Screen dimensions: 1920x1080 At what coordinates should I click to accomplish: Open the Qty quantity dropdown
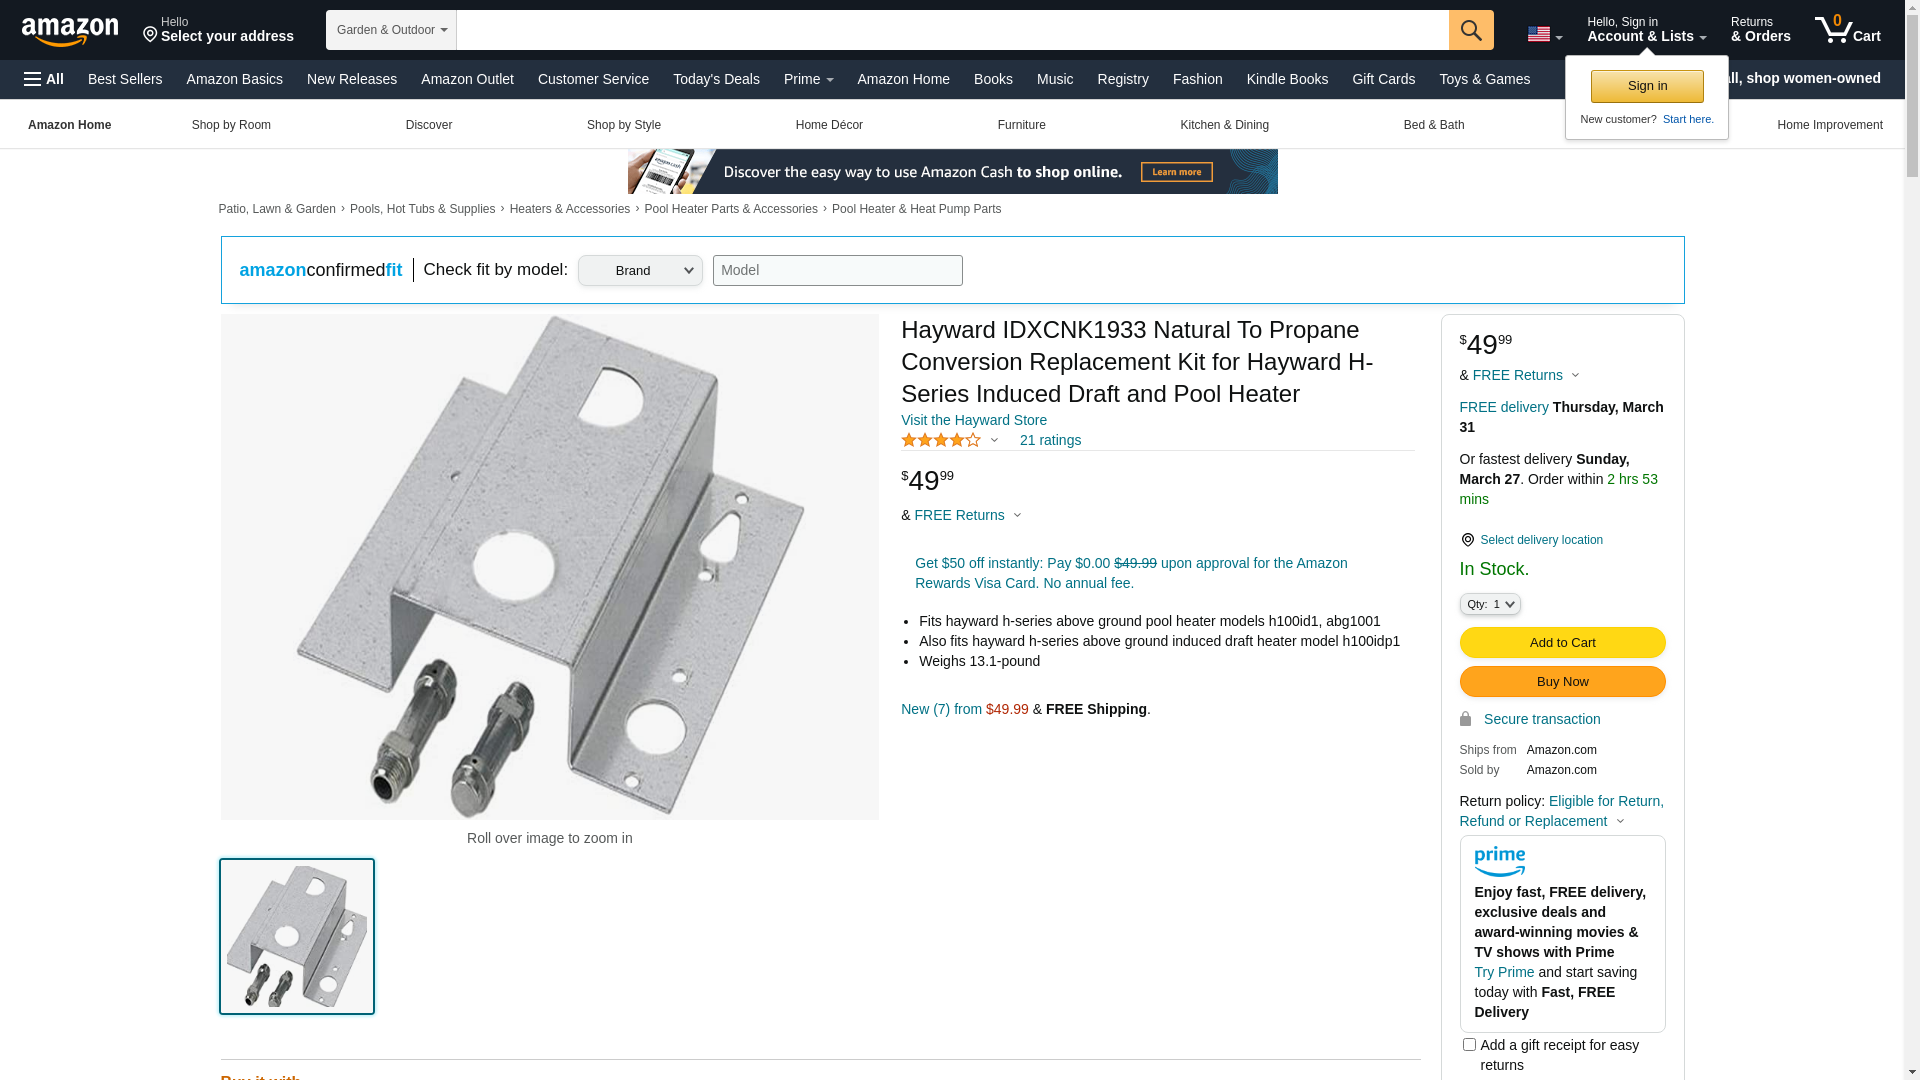pyautogui.click(x=1490, y=604)
